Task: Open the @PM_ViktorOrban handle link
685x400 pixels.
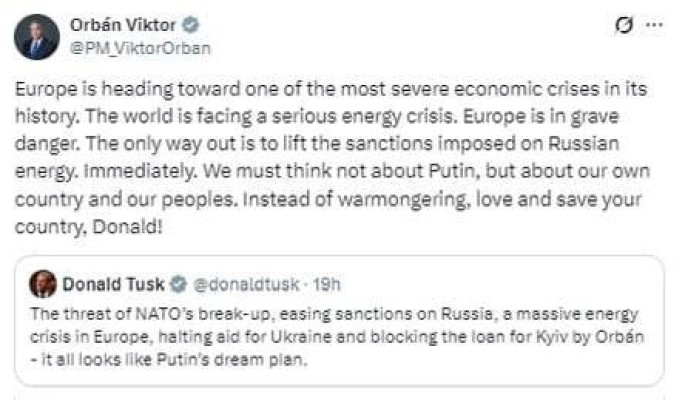Action: click(140, 47)
